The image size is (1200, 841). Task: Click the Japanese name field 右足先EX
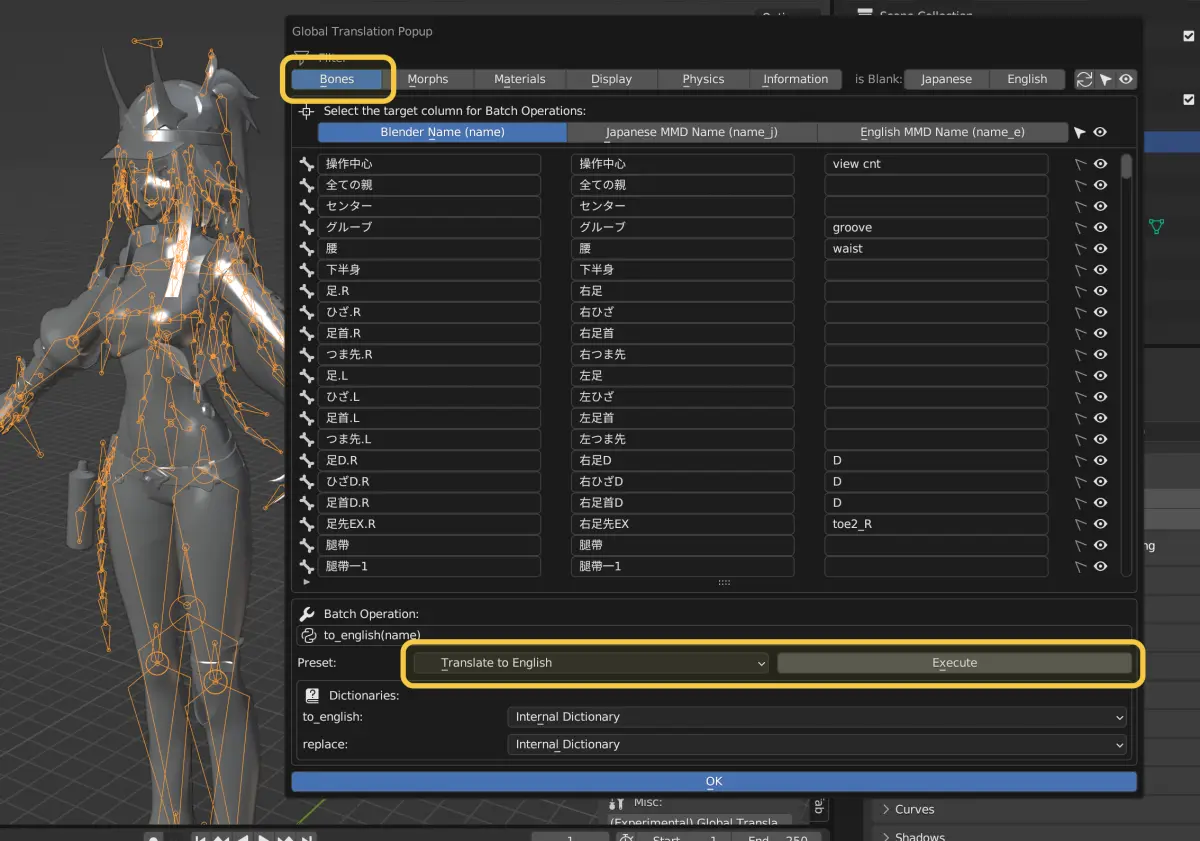683,524
